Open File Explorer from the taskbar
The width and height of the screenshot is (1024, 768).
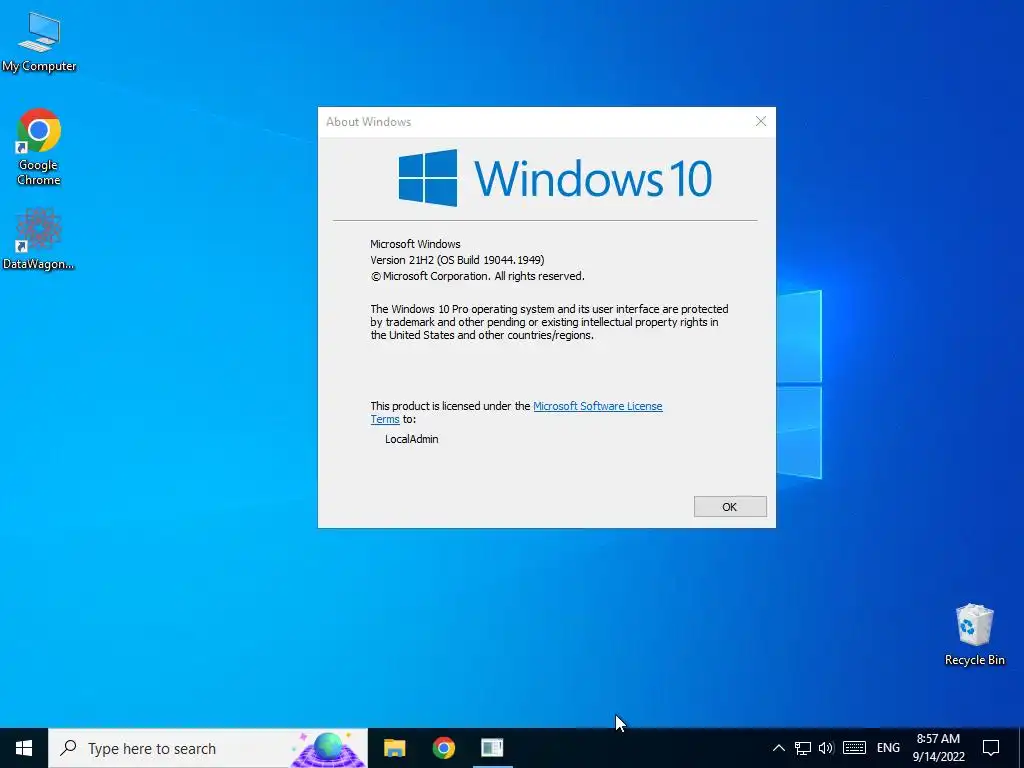pos(394,748)
